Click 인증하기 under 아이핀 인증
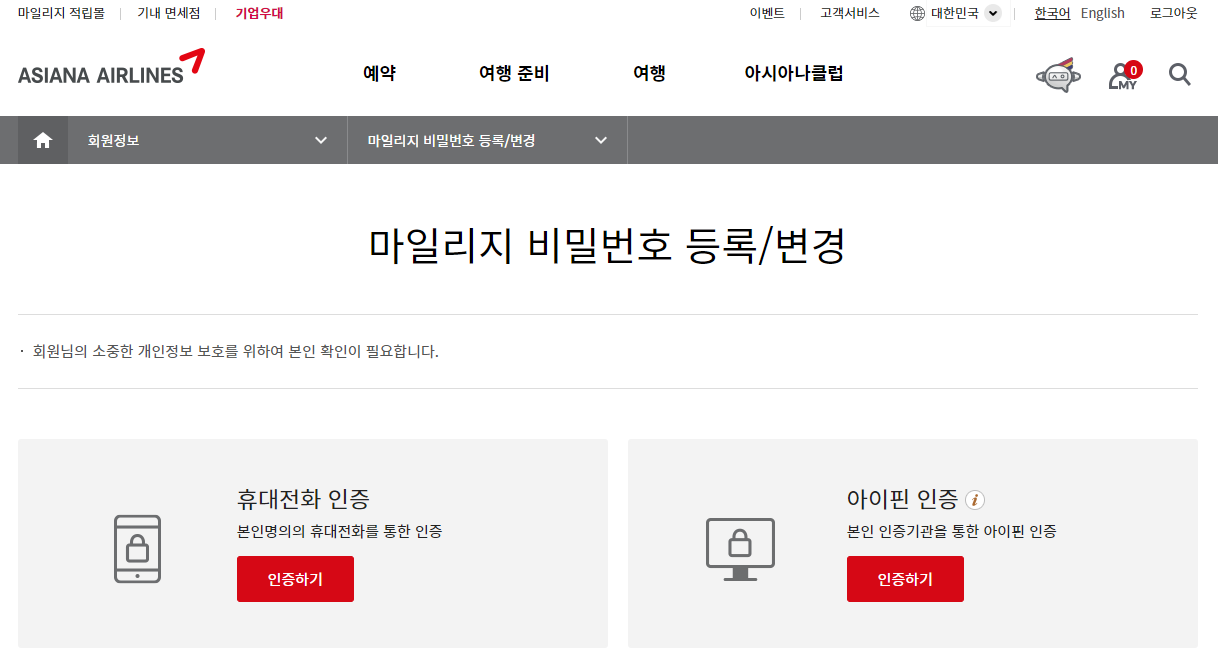This screenshot has height=668, width=1218. [x=905, y=578]
